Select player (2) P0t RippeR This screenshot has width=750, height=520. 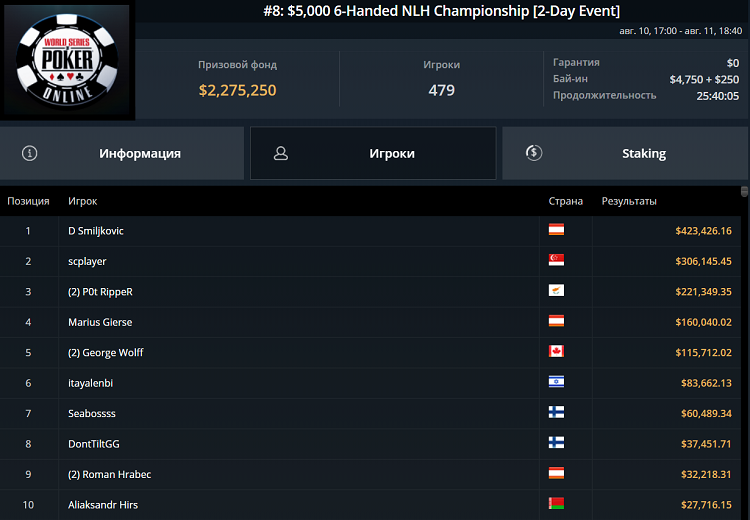coord(100,292)
